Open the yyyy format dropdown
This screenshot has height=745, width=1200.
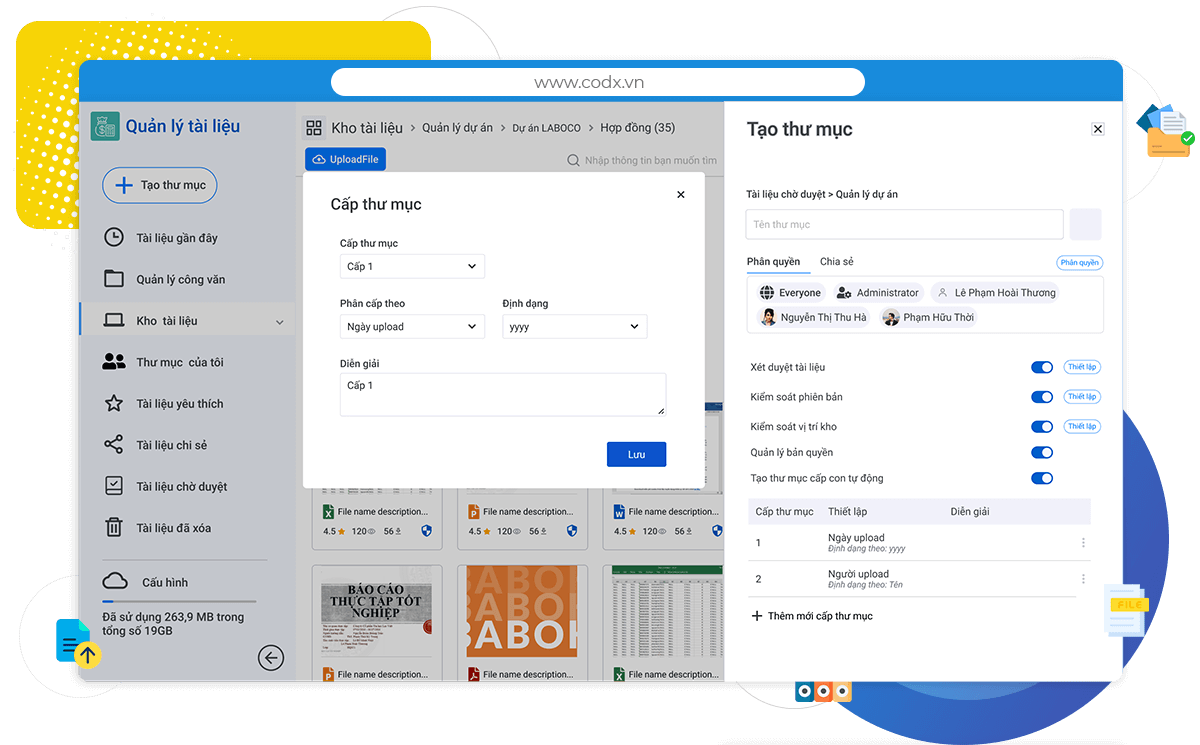[574, 327]
